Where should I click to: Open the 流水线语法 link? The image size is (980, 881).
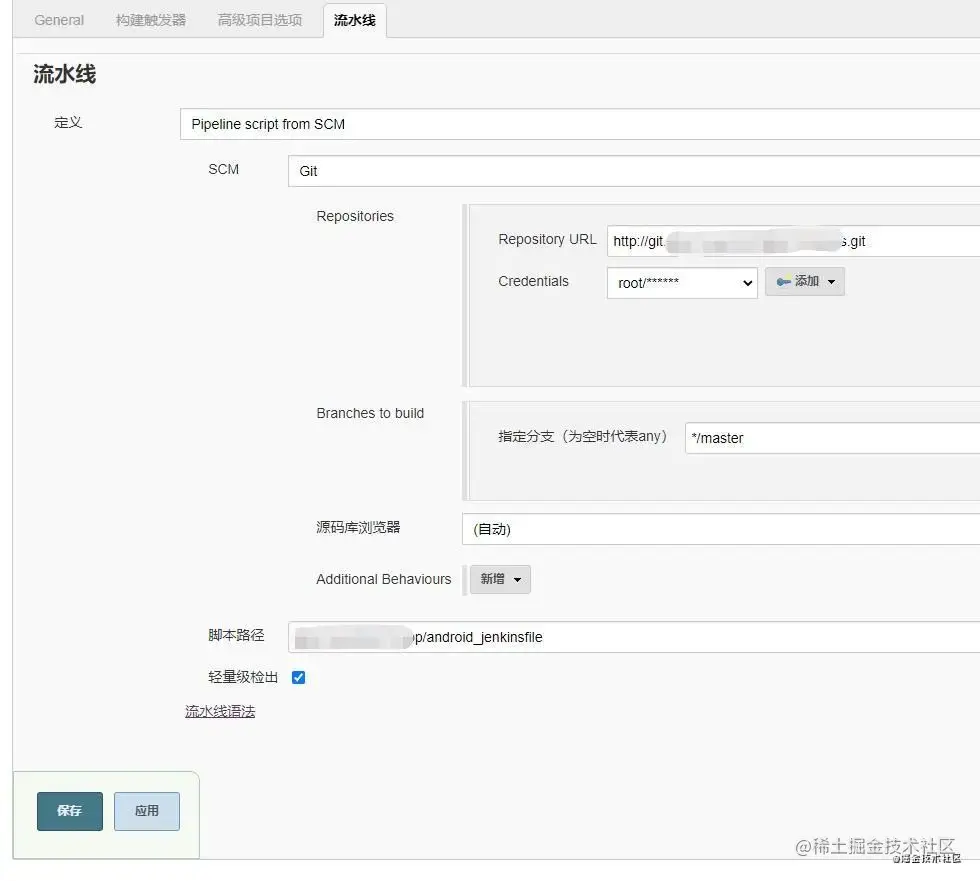(x=220, y=711)
